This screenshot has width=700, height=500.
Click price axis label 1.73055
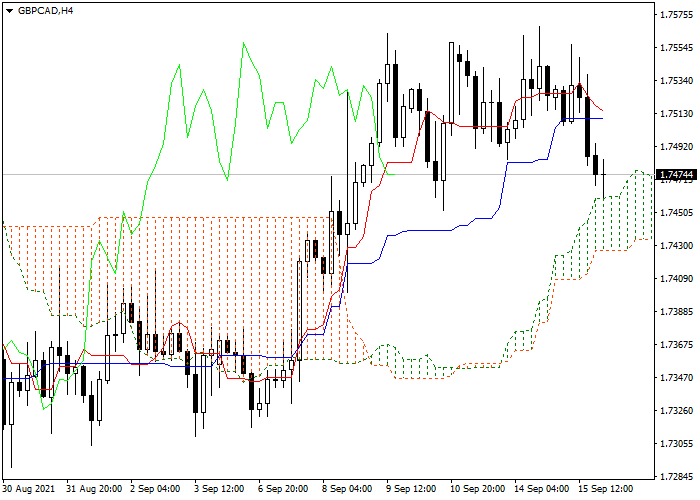(676, 443)
